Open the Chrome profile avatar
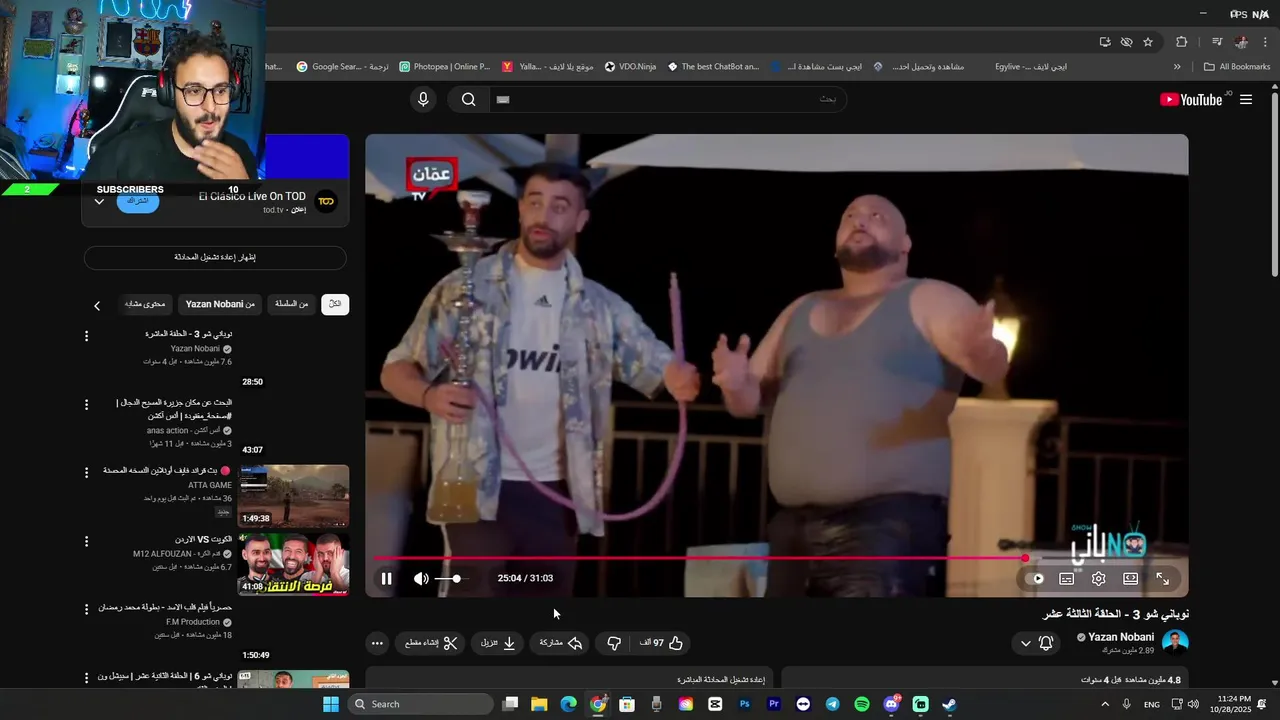 pyautogui.click(x=1241, y=42)
